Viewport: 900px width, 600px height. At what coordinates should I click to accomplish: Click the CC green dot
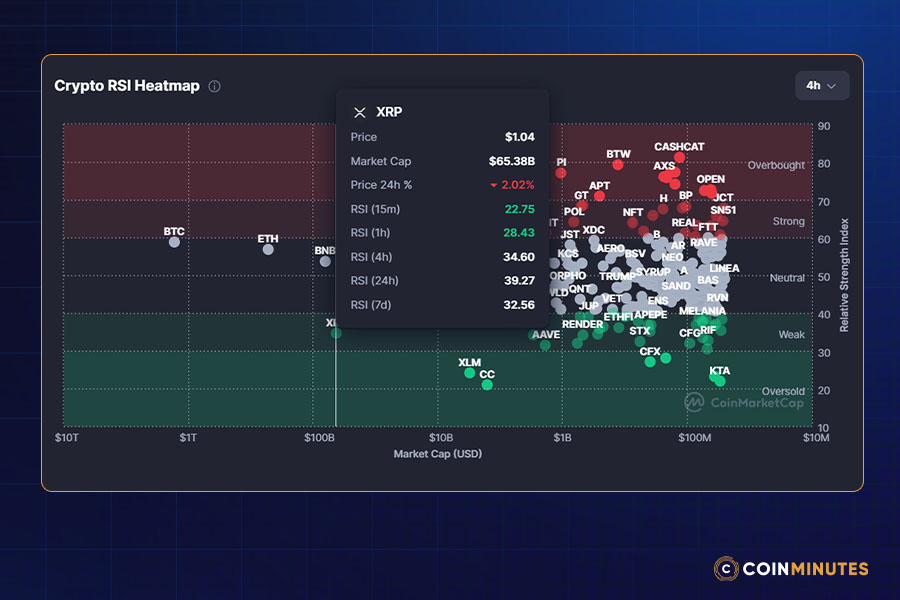pos(487,385)
